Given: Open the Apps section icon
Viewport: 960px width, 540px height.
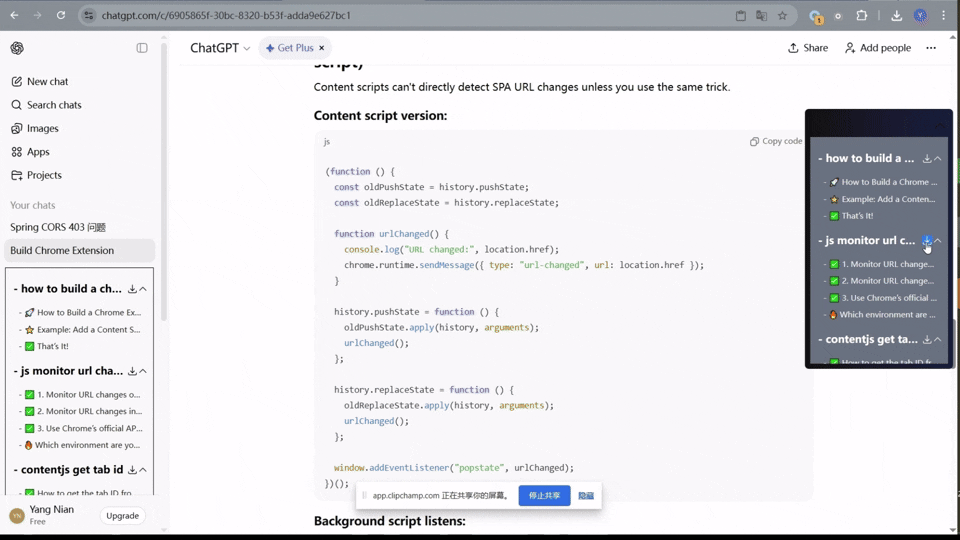Looking at the screenshot, I should pyautogui.click(x=17, y=152).
